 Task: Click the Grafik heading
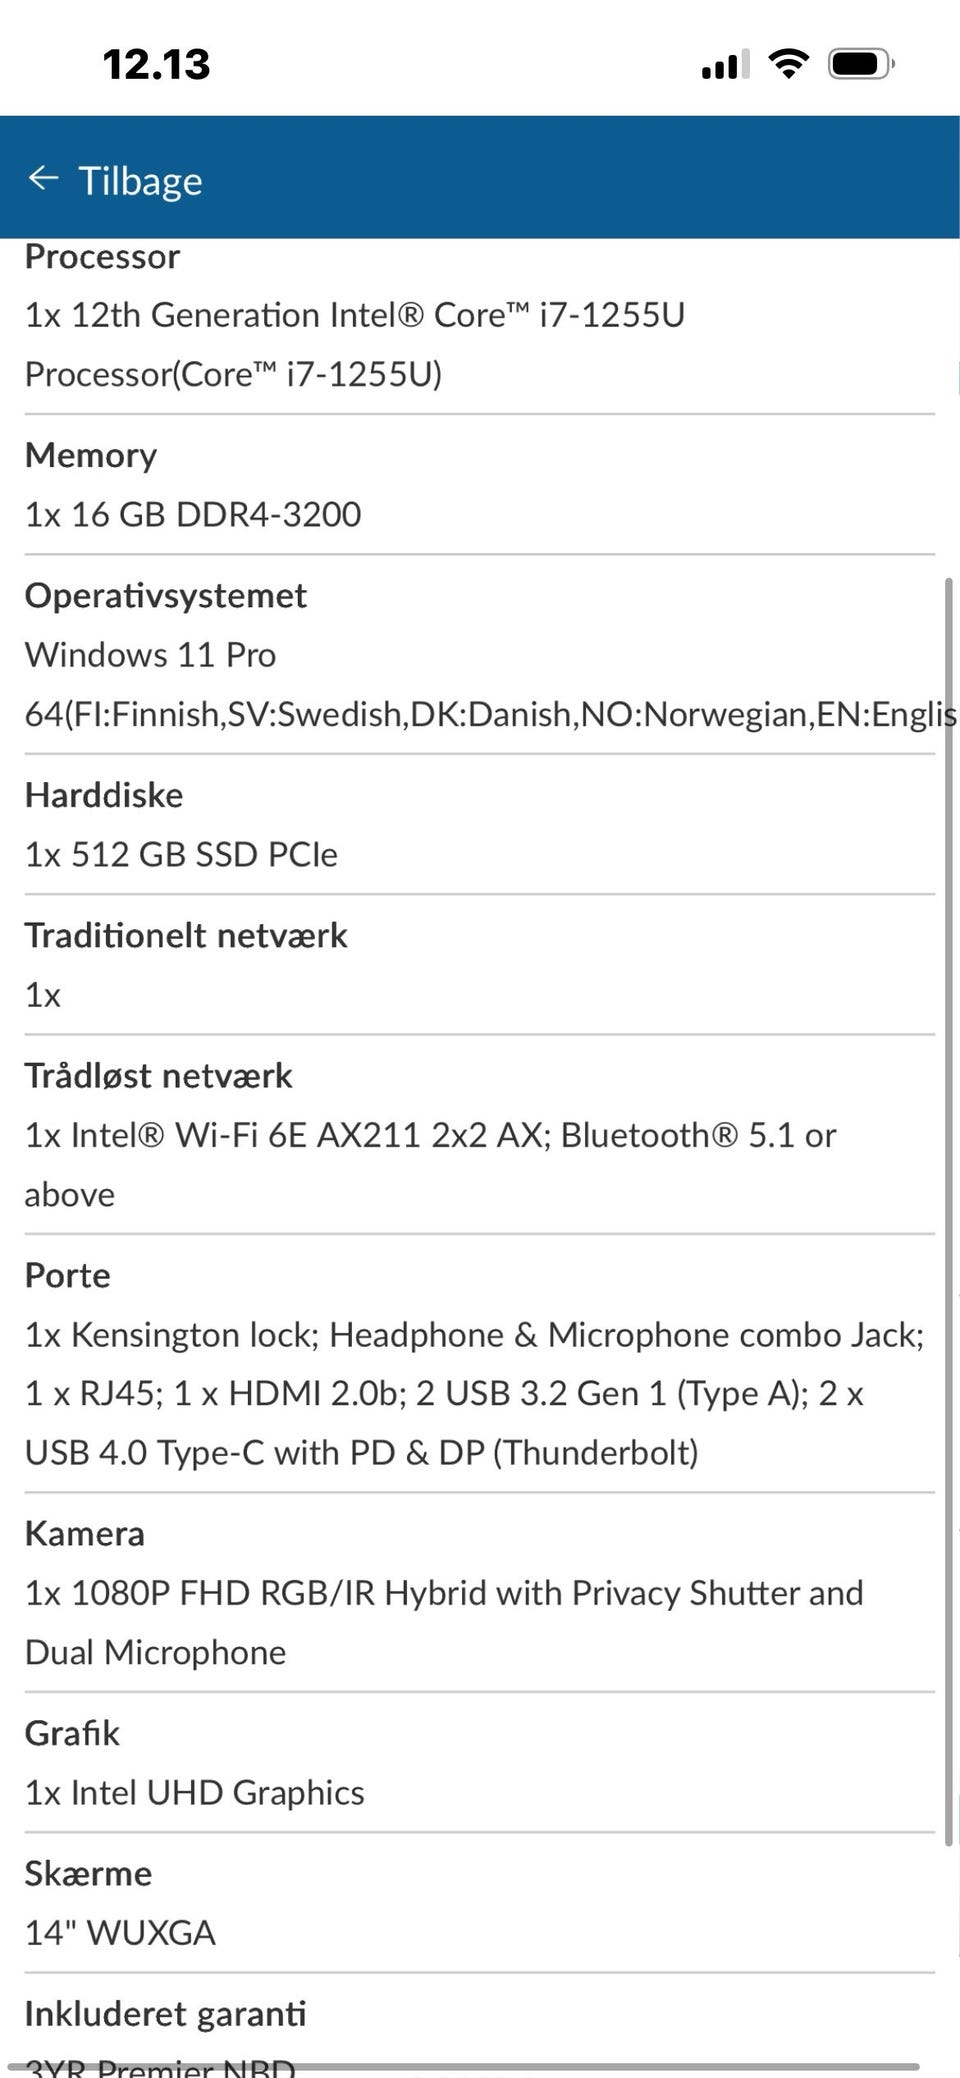click(x=72, y=1734)
